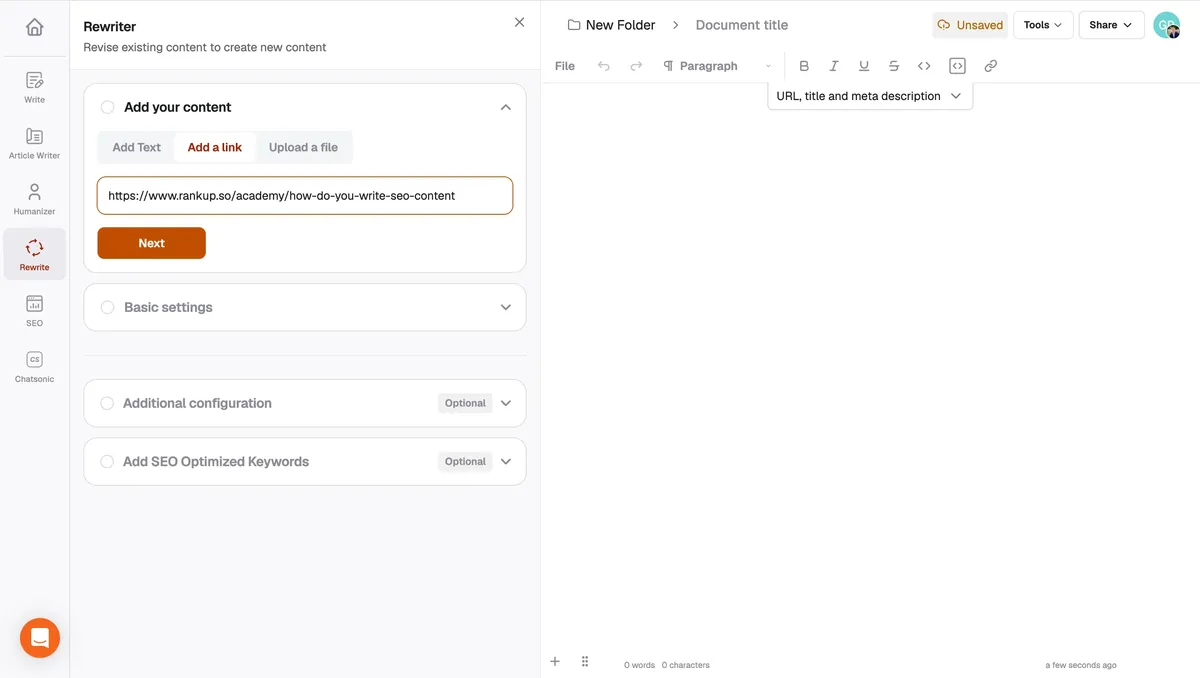Open the Paragraph style dropdown
This screenshot has height=678, width=1200.
718,66
